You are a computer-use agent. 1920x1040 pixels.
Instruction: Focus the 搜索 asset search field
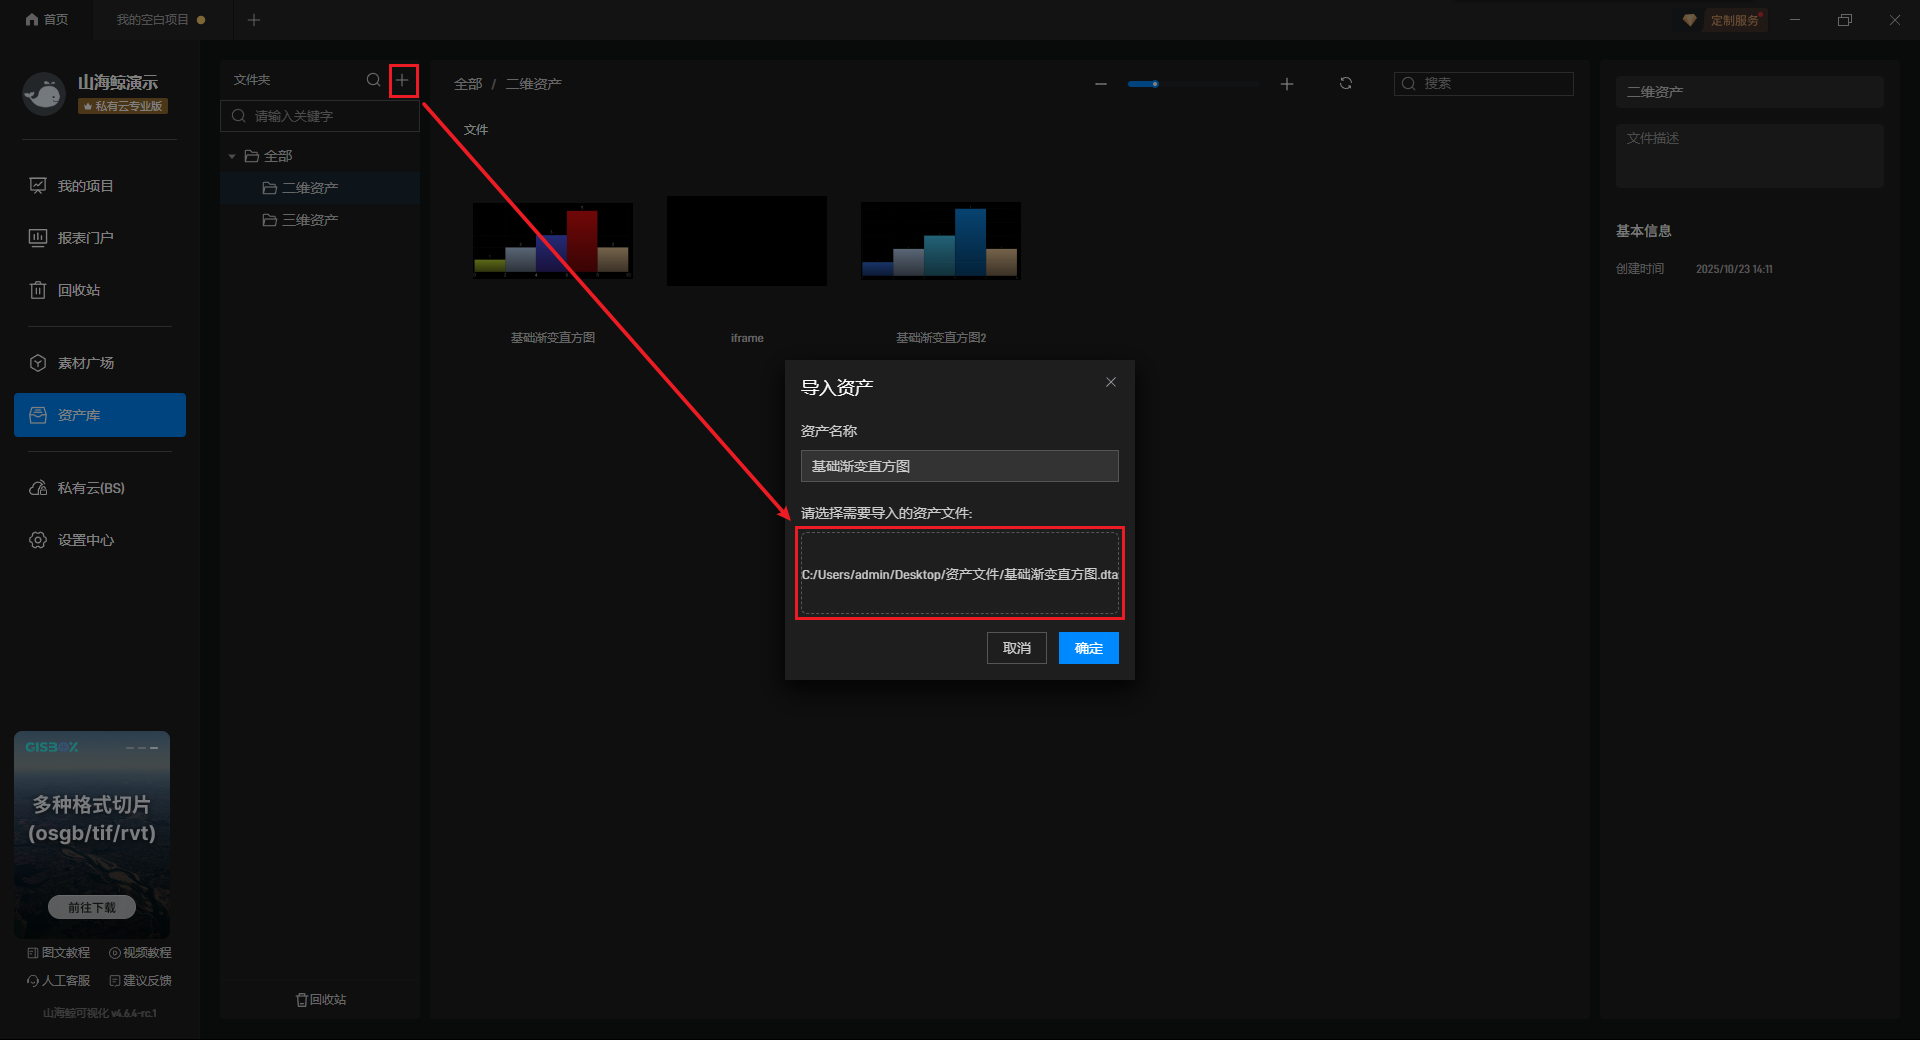pos(1484,84)
